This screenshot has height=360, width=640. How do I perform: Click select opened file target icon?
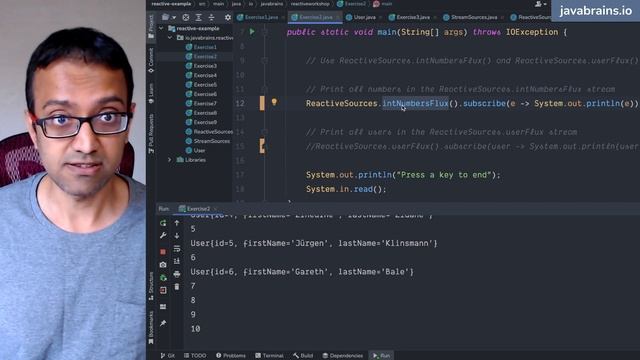pyautogui.click(x=186, y=17)
